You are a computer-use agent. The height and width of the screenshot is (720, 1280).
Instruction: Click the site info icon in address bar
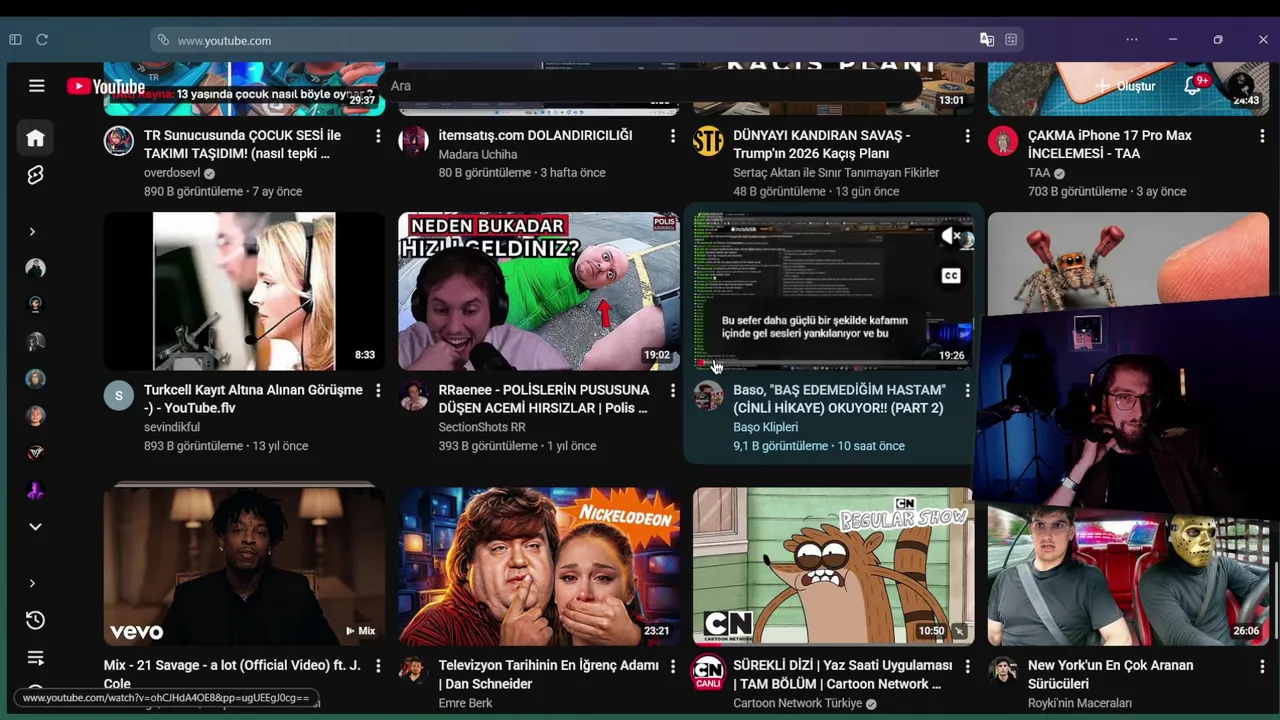point(163,40)
